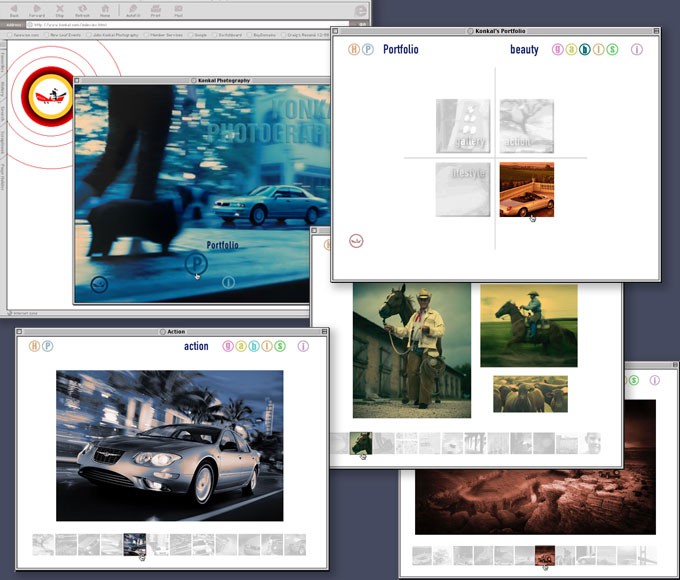Click the round P Portfolio icon on photo
This screenshot has height=580, width=680.
point(196,264)
